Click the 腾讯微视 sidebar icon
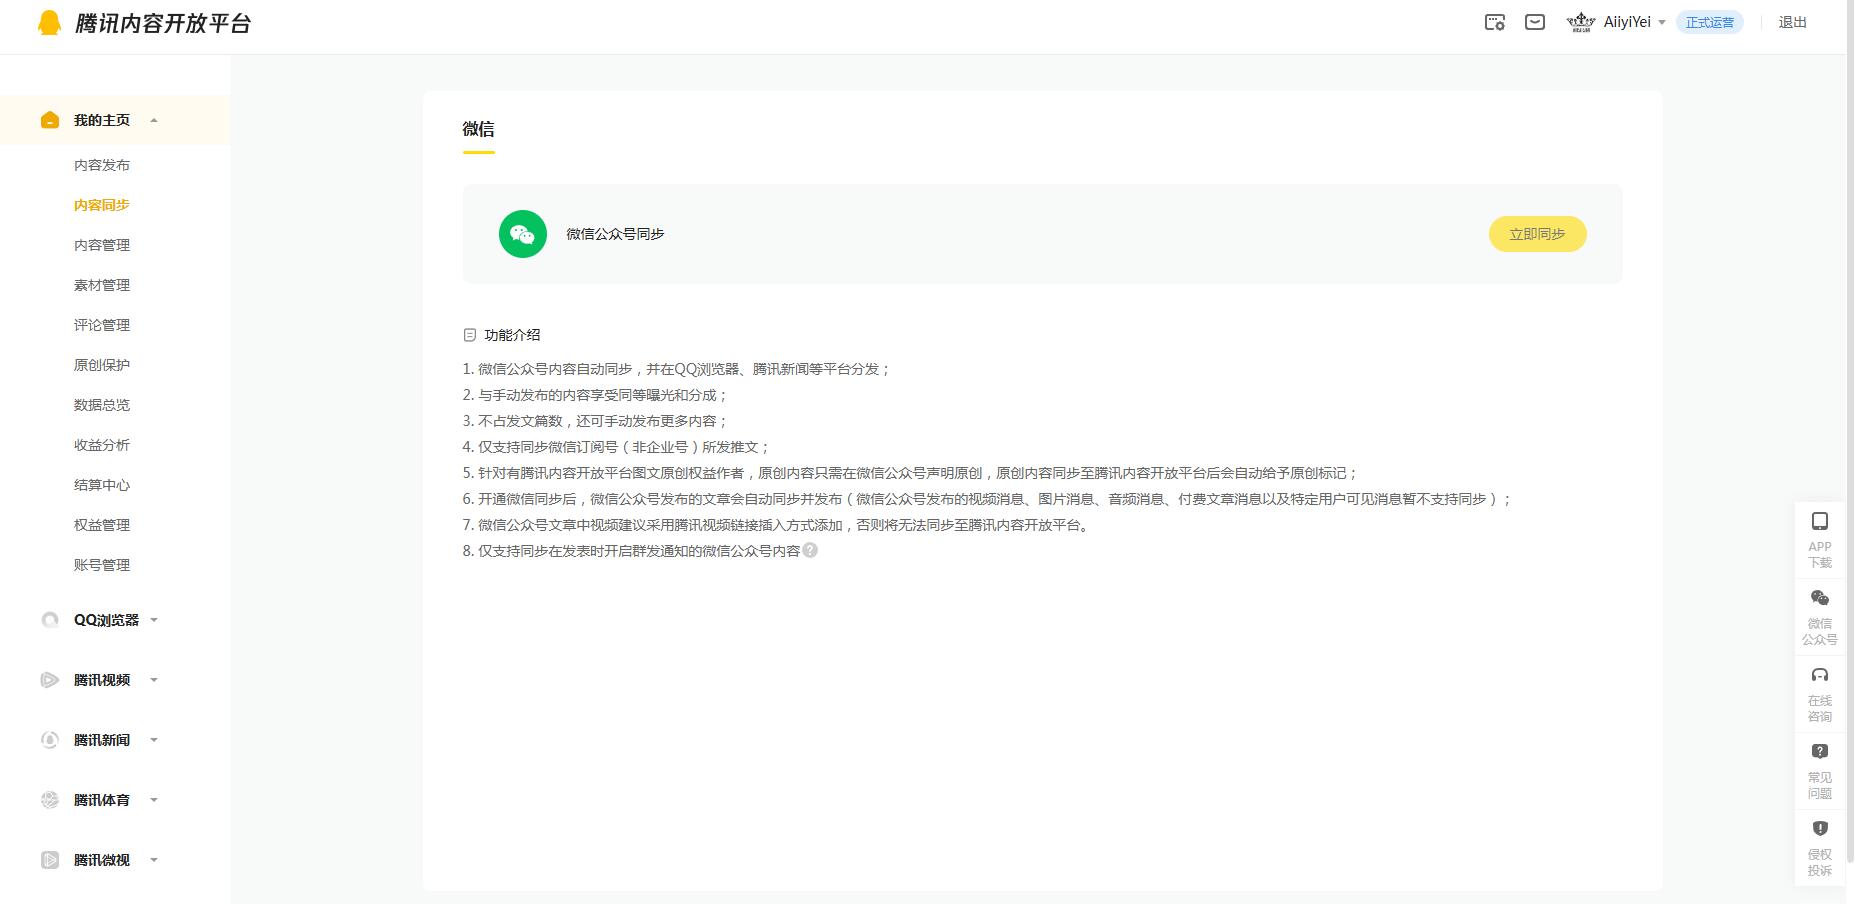 (x=50, y=860)
